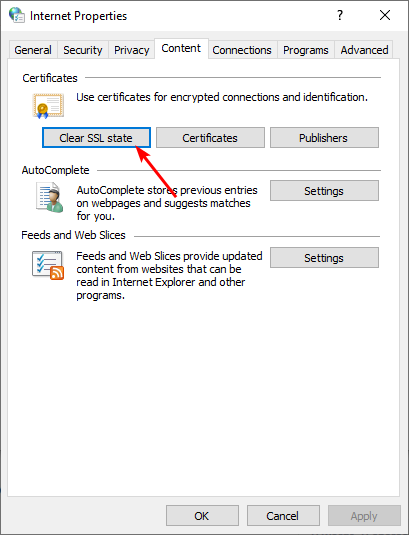Open the Advanced tab

click(364, 50)
